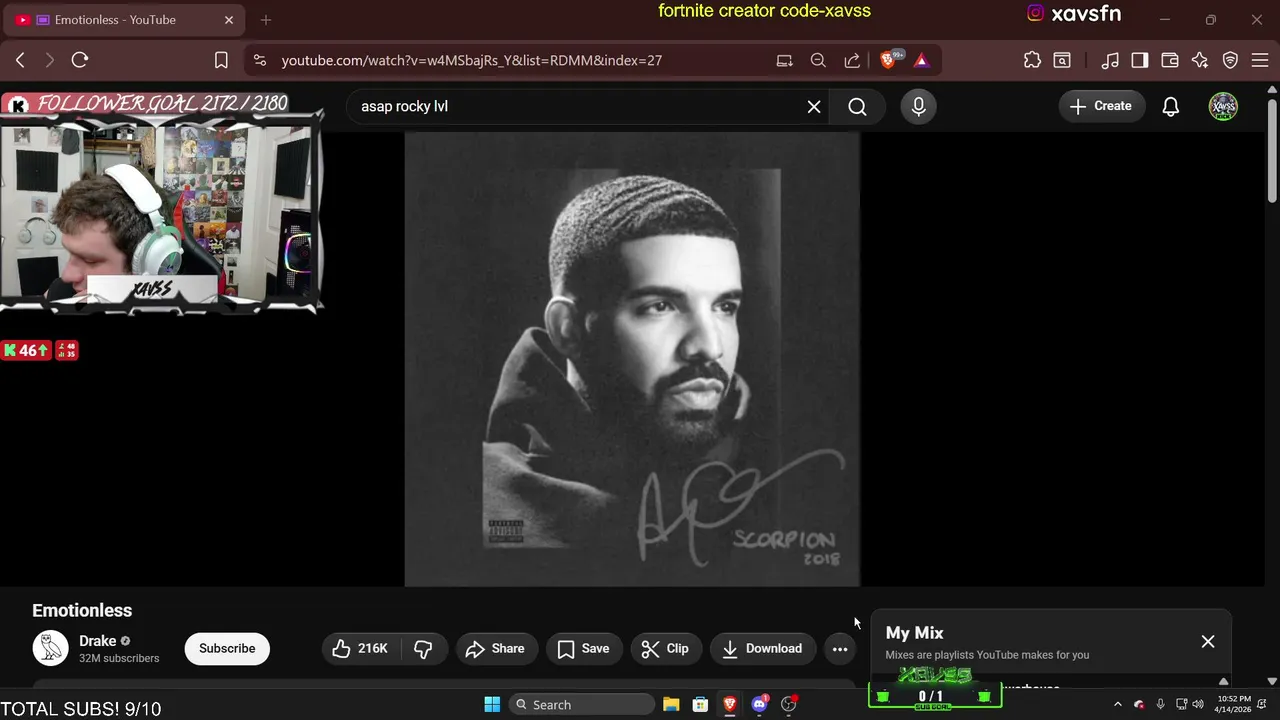Click the taskbar Search box
Screen dimensions: 1280x720
[x=581, y=704]
